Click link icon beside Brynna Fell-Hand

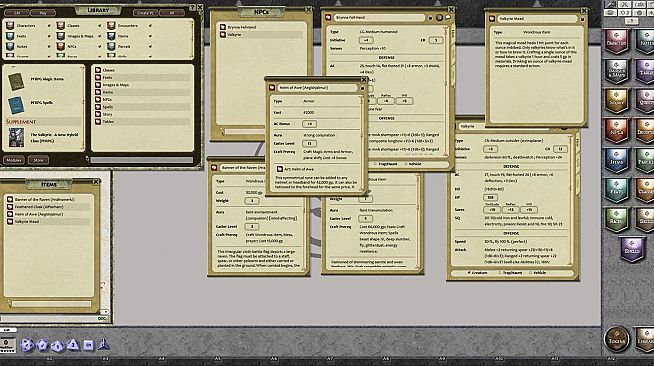click(x=223, y=27)
